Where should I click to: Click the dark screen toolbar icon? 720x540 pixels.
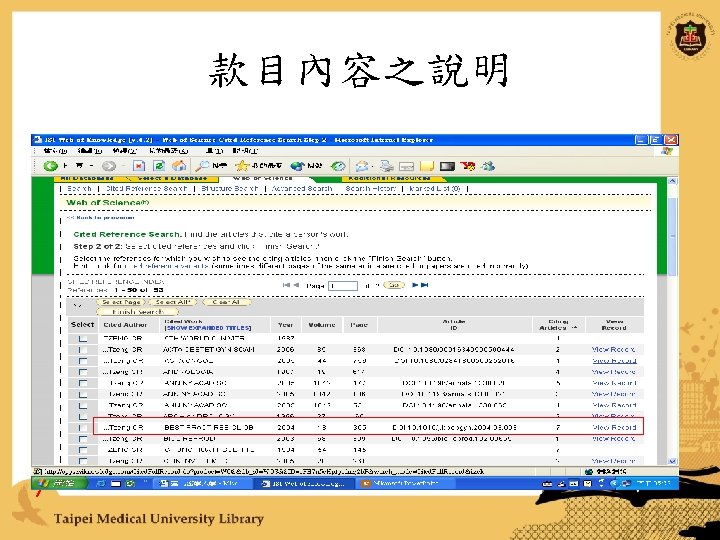coord(447,166)
